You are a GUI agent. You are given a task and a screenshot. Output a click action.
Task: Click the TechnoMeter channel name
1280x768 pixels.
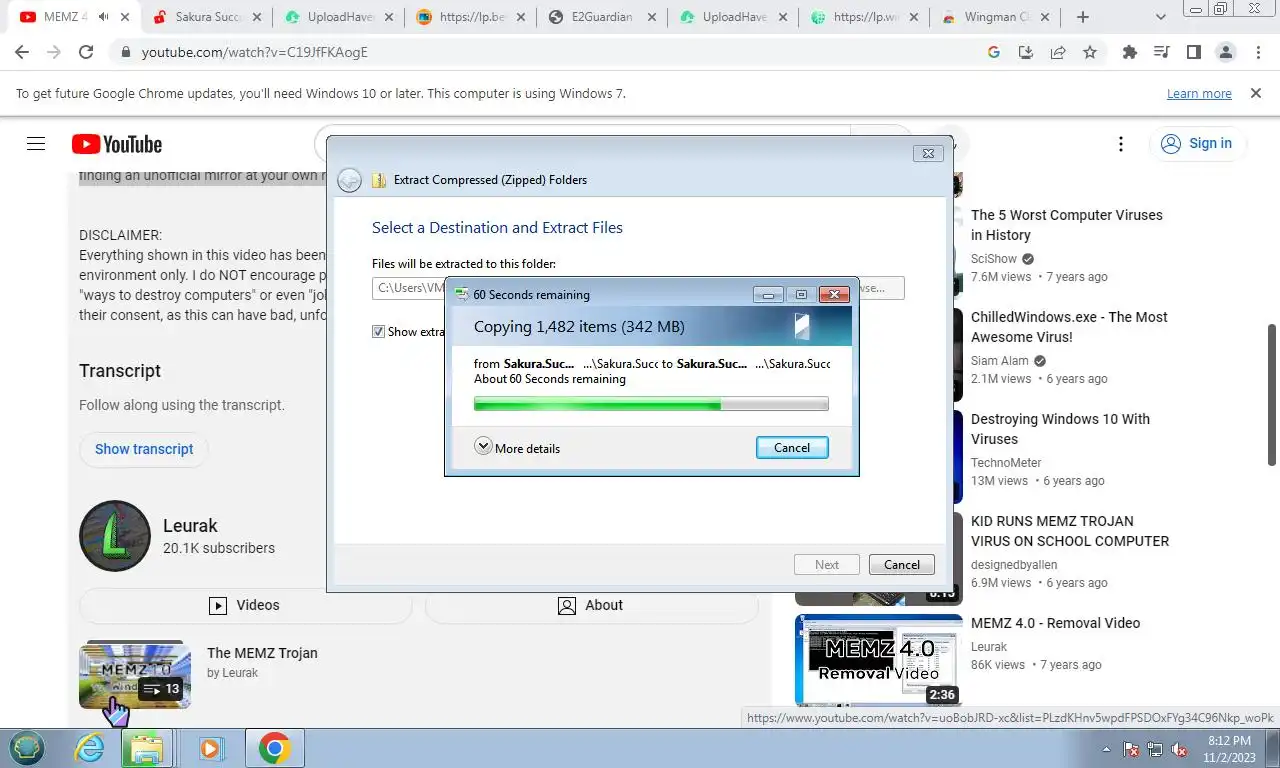pyautogui.click(x=1006, y=463)
